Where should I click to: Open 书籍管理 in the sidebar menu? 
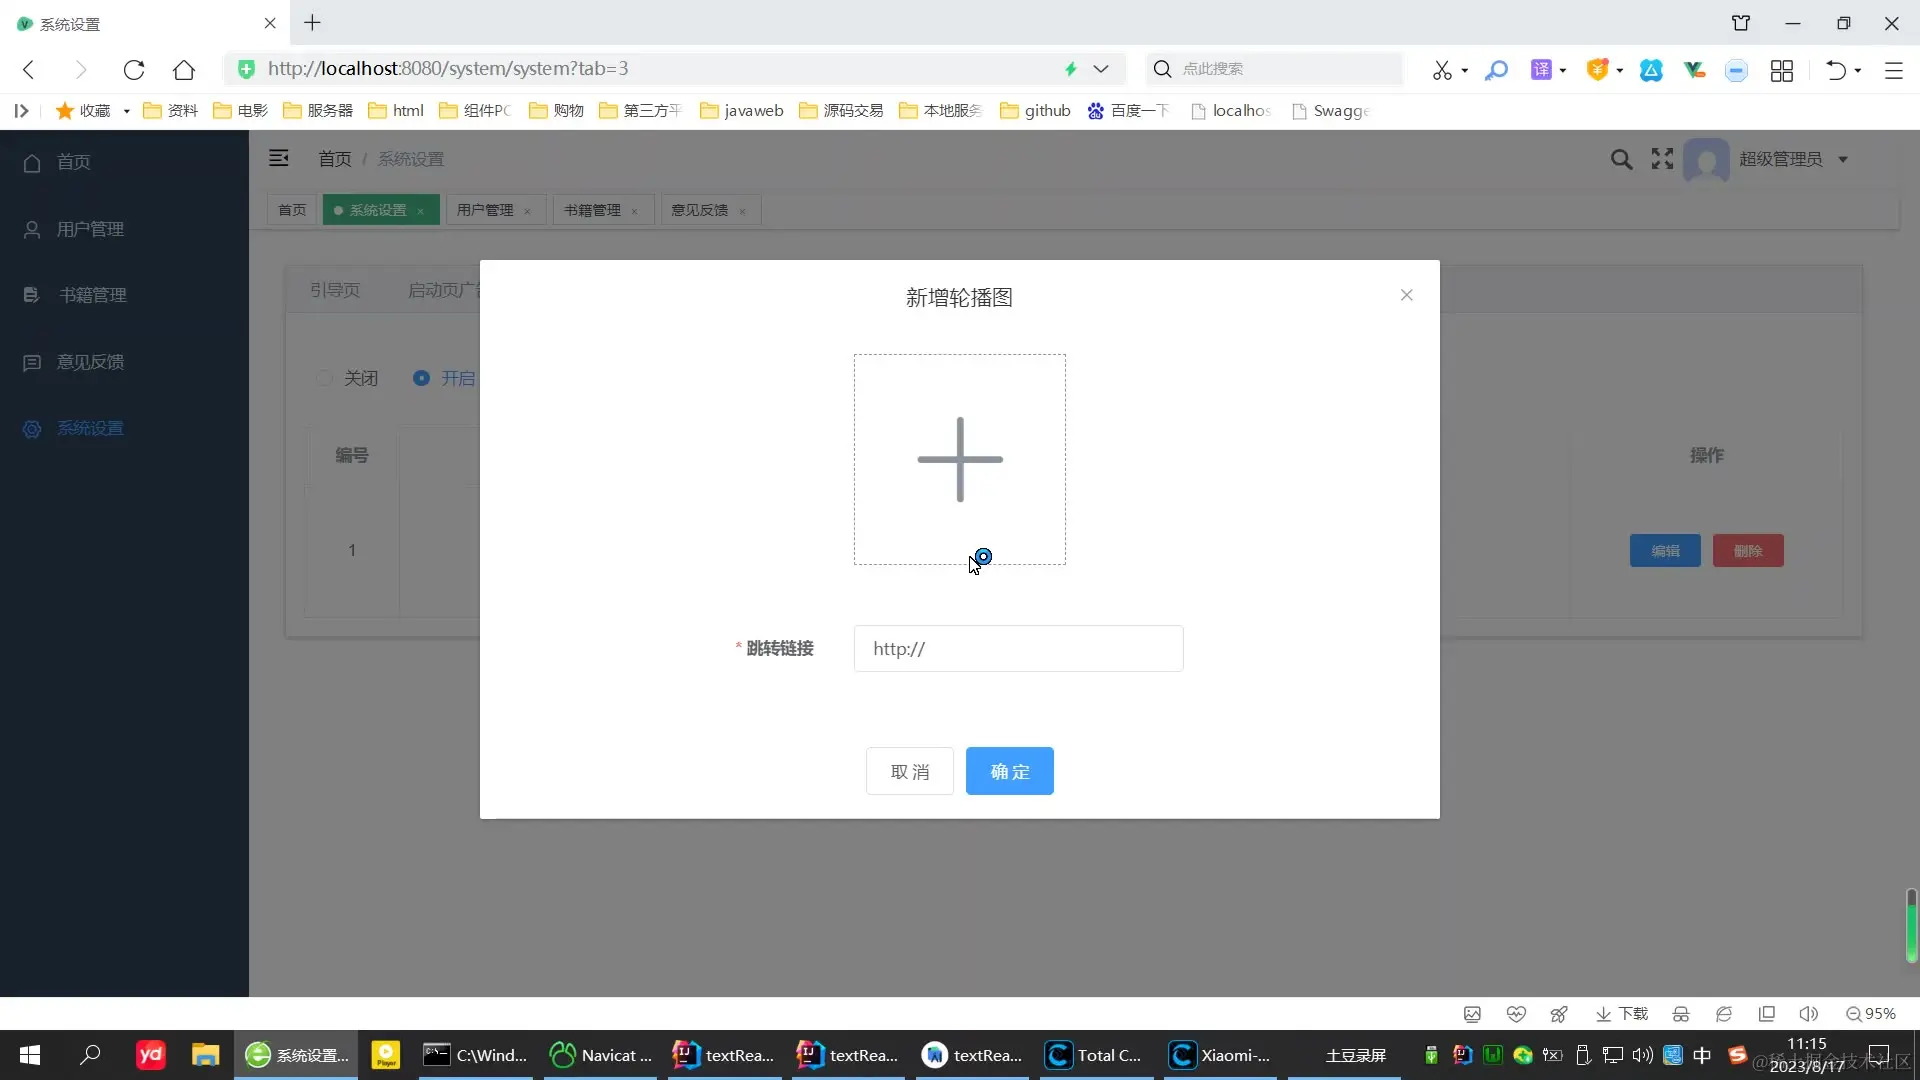coord(92,295)
